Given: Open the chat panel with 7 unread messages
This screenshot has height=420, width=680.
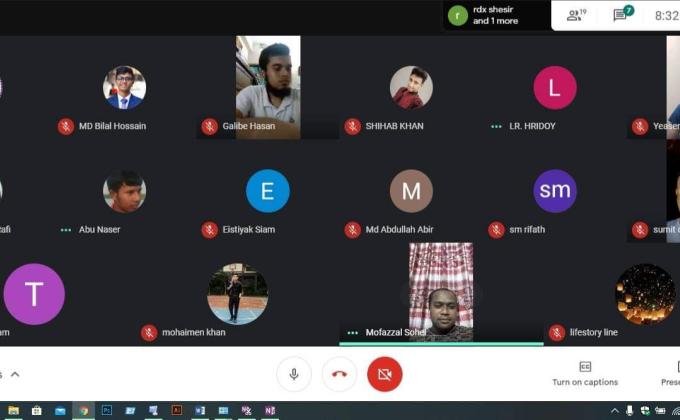Looking at the screenshot, I should (x=622, y=15).
